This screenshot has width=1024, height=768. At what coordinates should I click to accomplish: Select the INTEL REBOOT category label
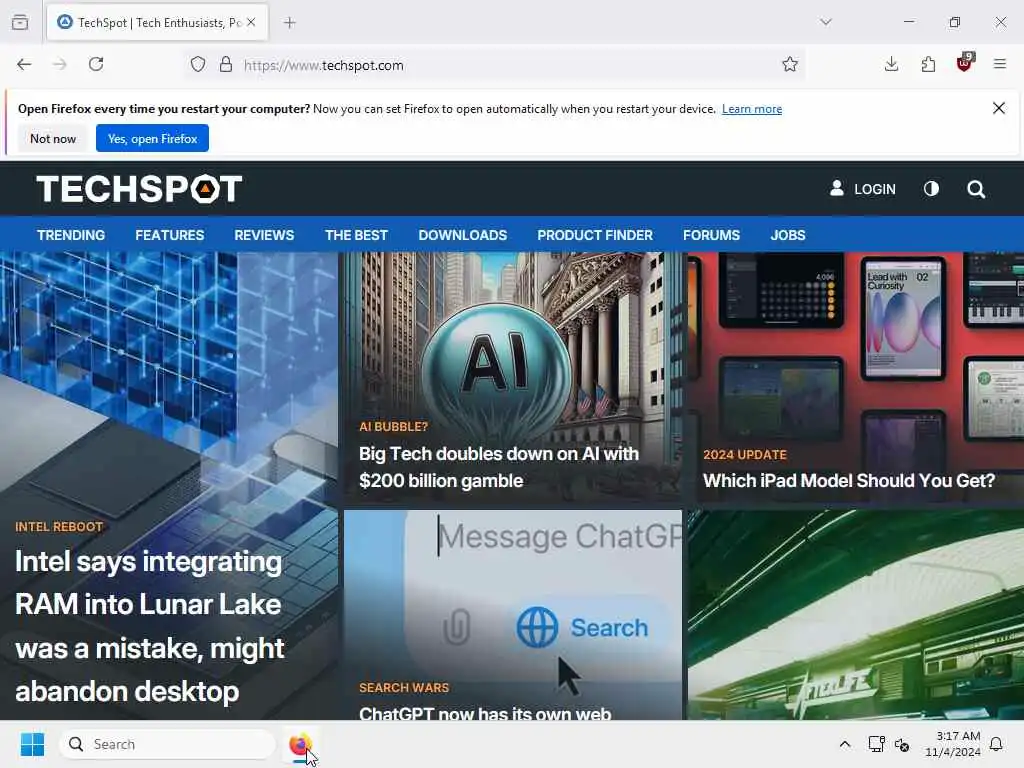coord(59,526)
